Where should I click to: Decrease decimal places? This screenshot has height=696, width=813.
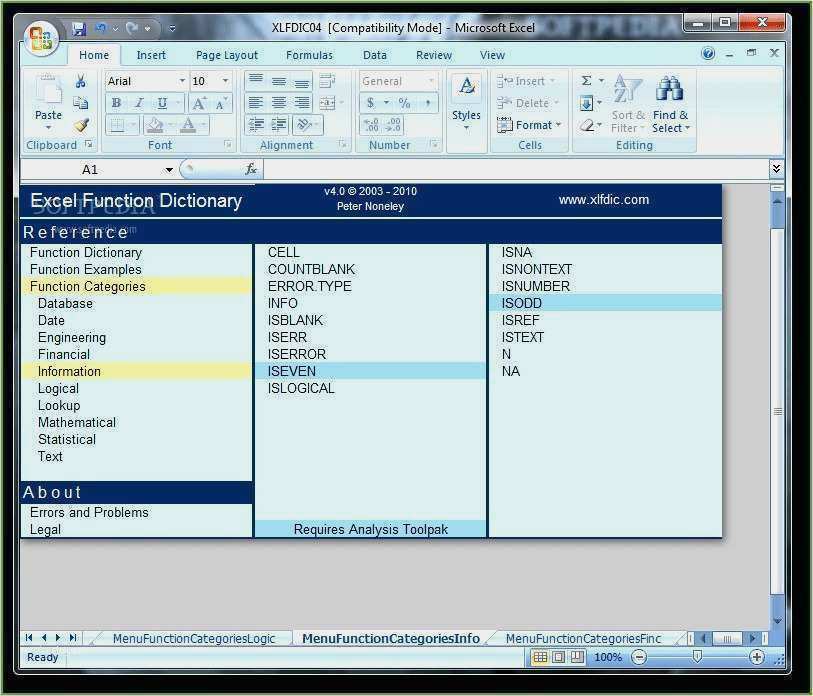(x=393, y=124)
